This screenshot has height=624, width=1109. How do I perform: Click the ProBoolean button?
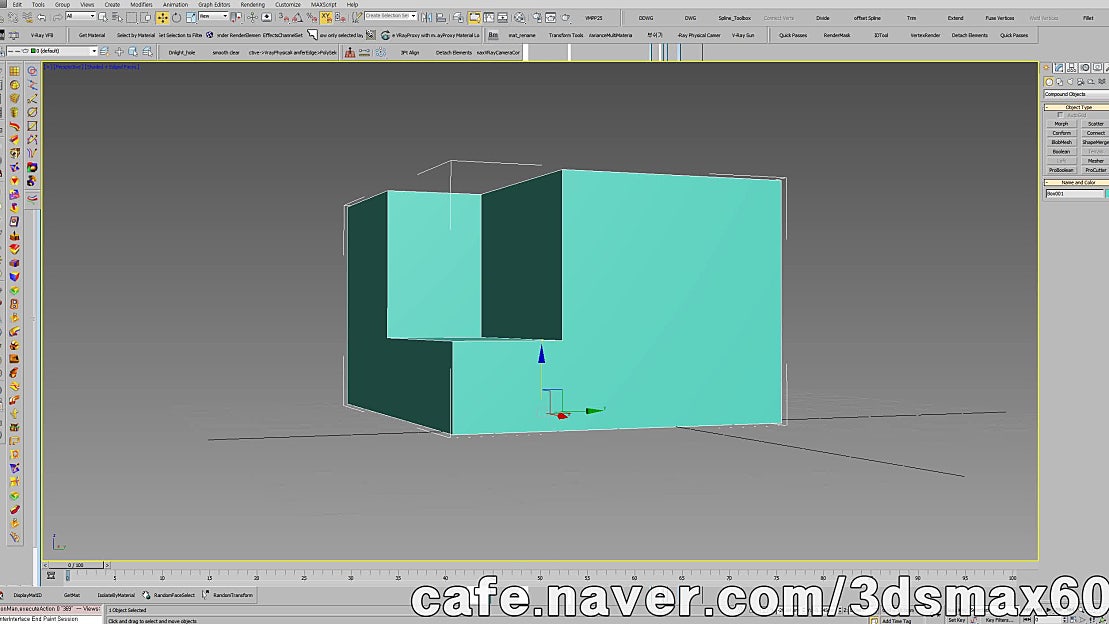pyautogui.click(x=1061, y=168)
